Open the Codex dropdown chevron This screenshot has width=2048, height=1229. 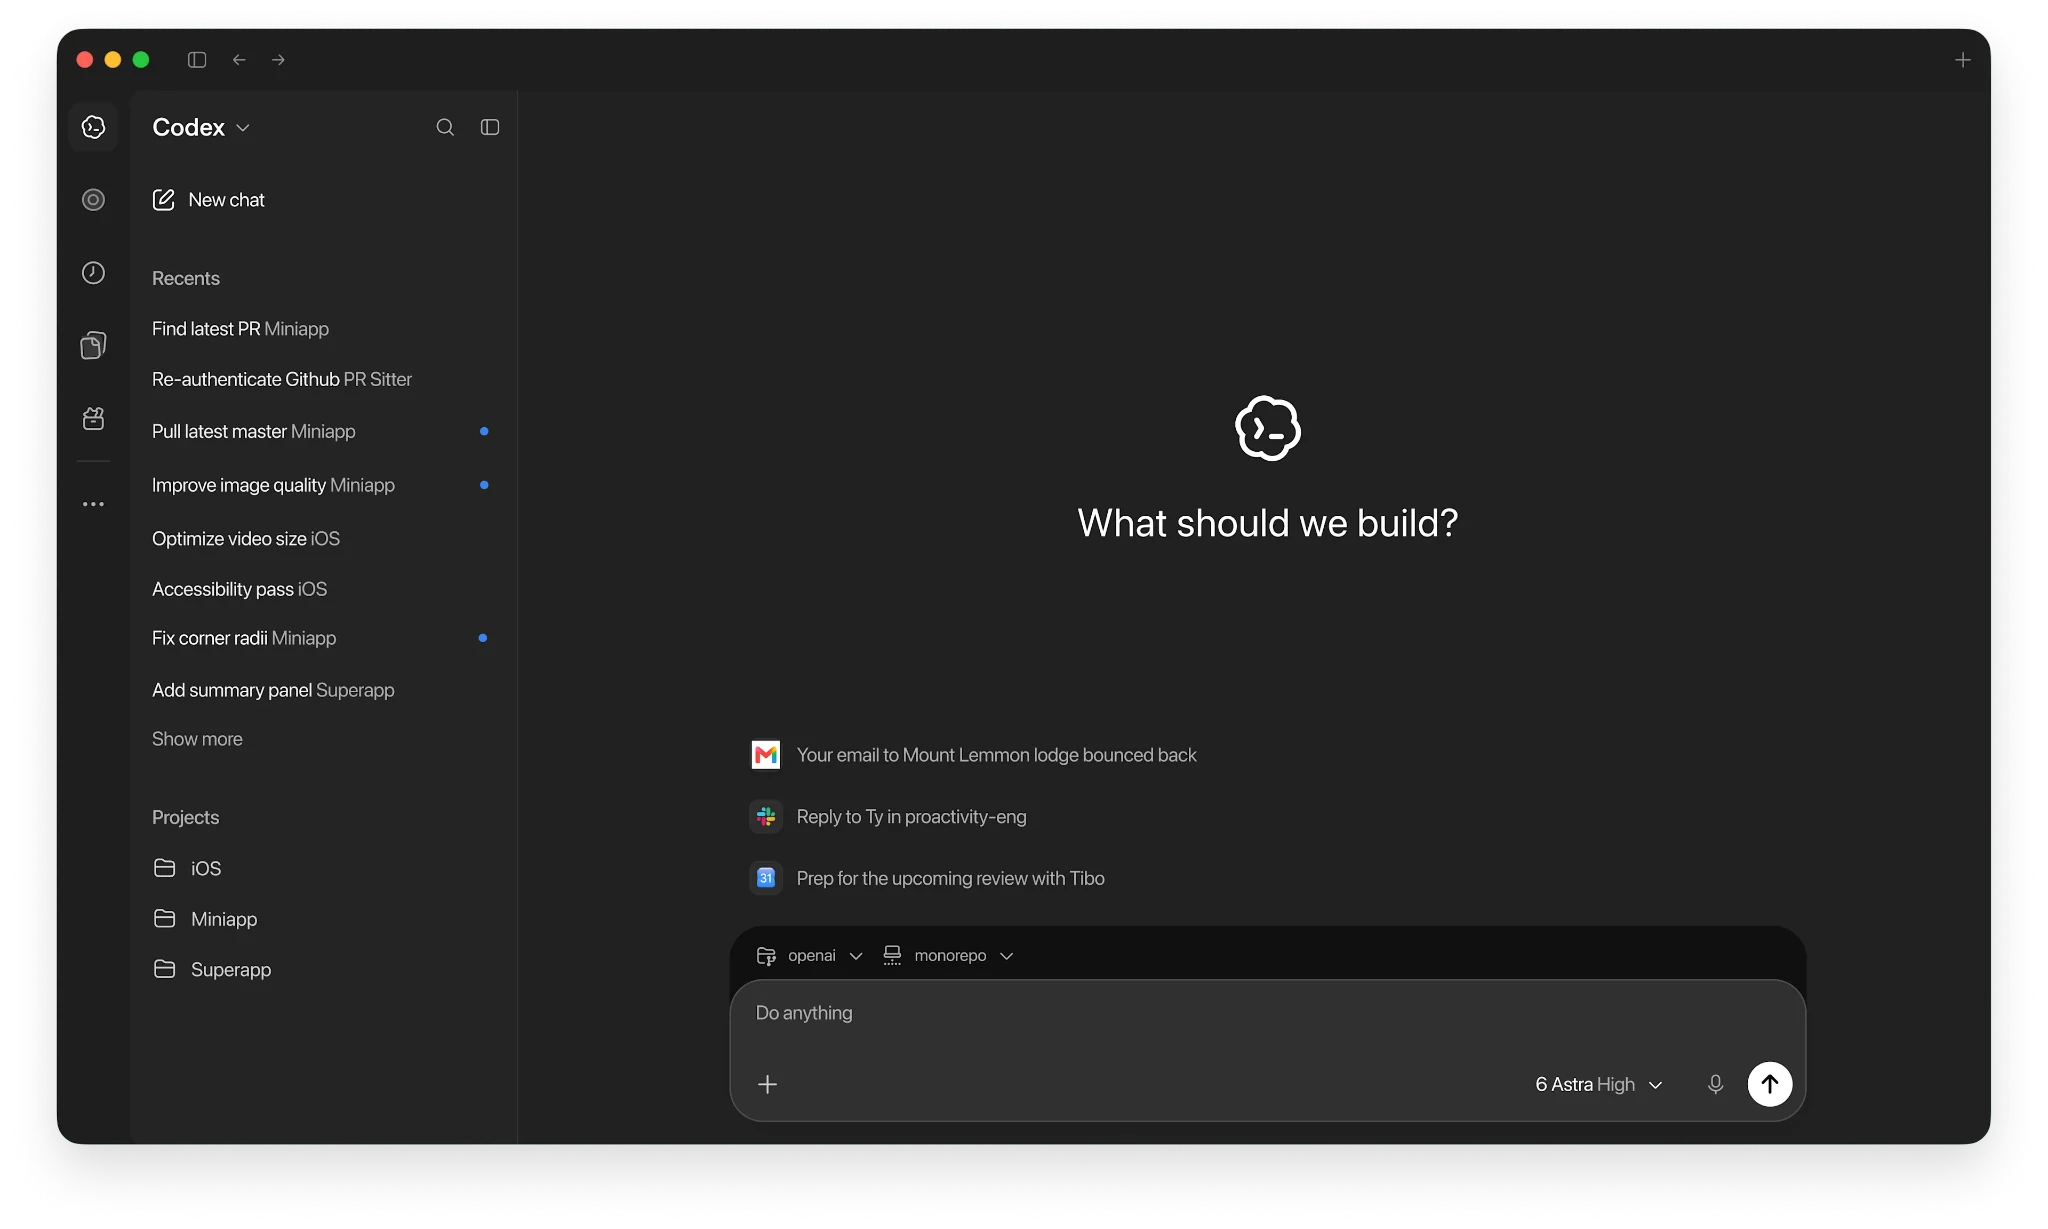pyautogui.click(x=243, y=128)
